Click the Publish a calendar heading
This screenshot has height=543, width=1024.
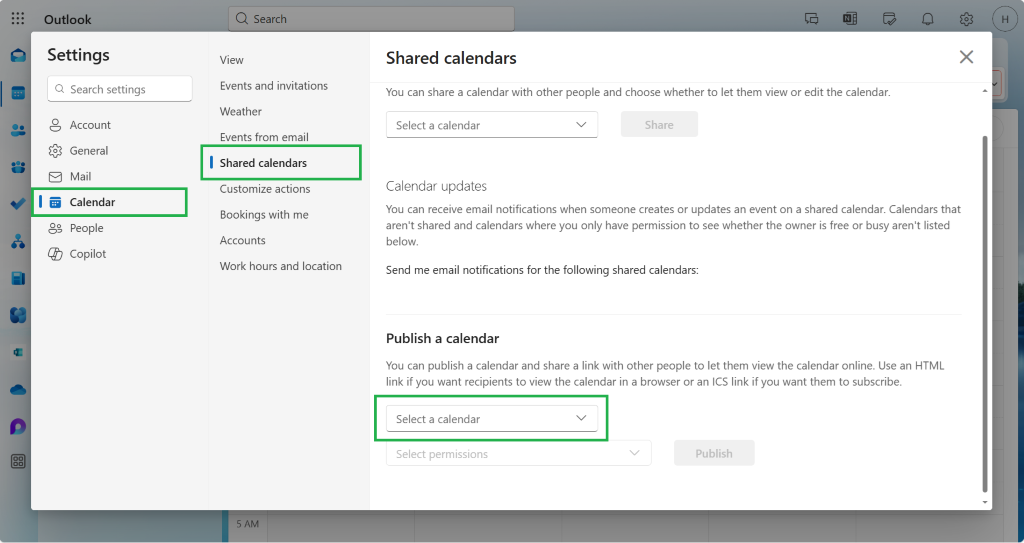pos(442,338)
